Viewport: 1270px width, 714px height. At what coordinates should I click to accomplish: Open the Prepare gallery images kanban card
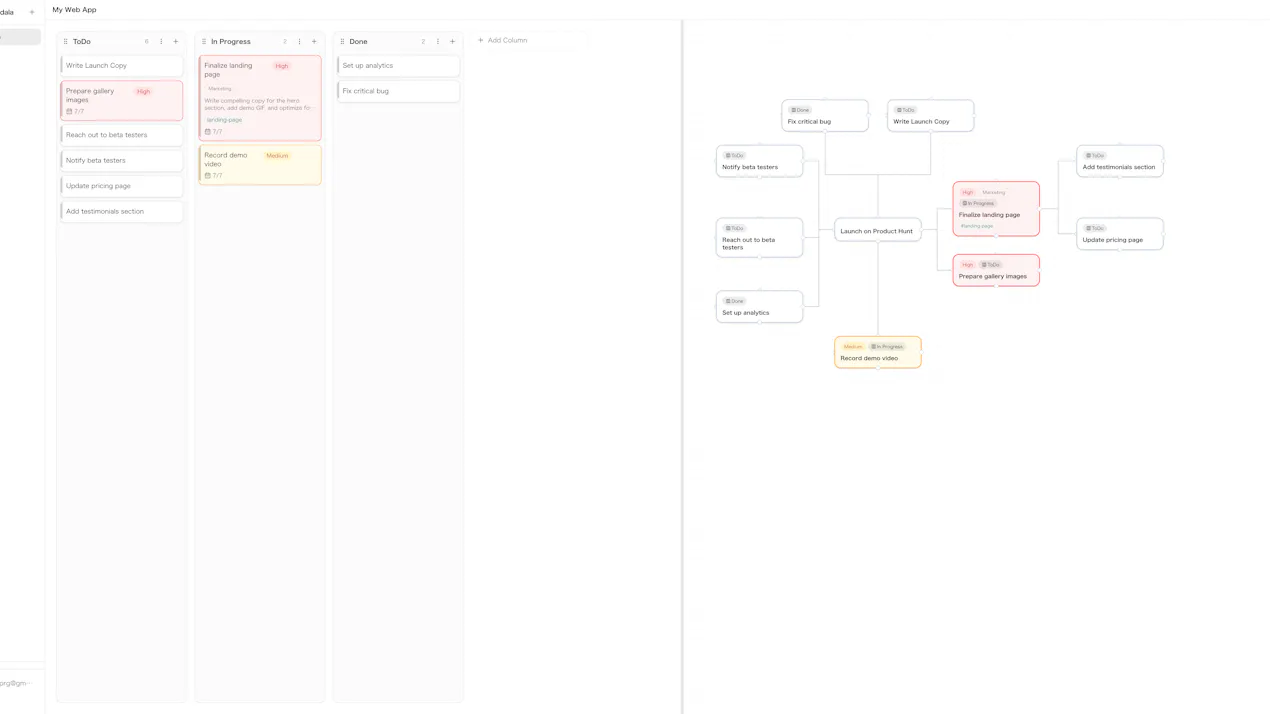[x=121, y=100]
